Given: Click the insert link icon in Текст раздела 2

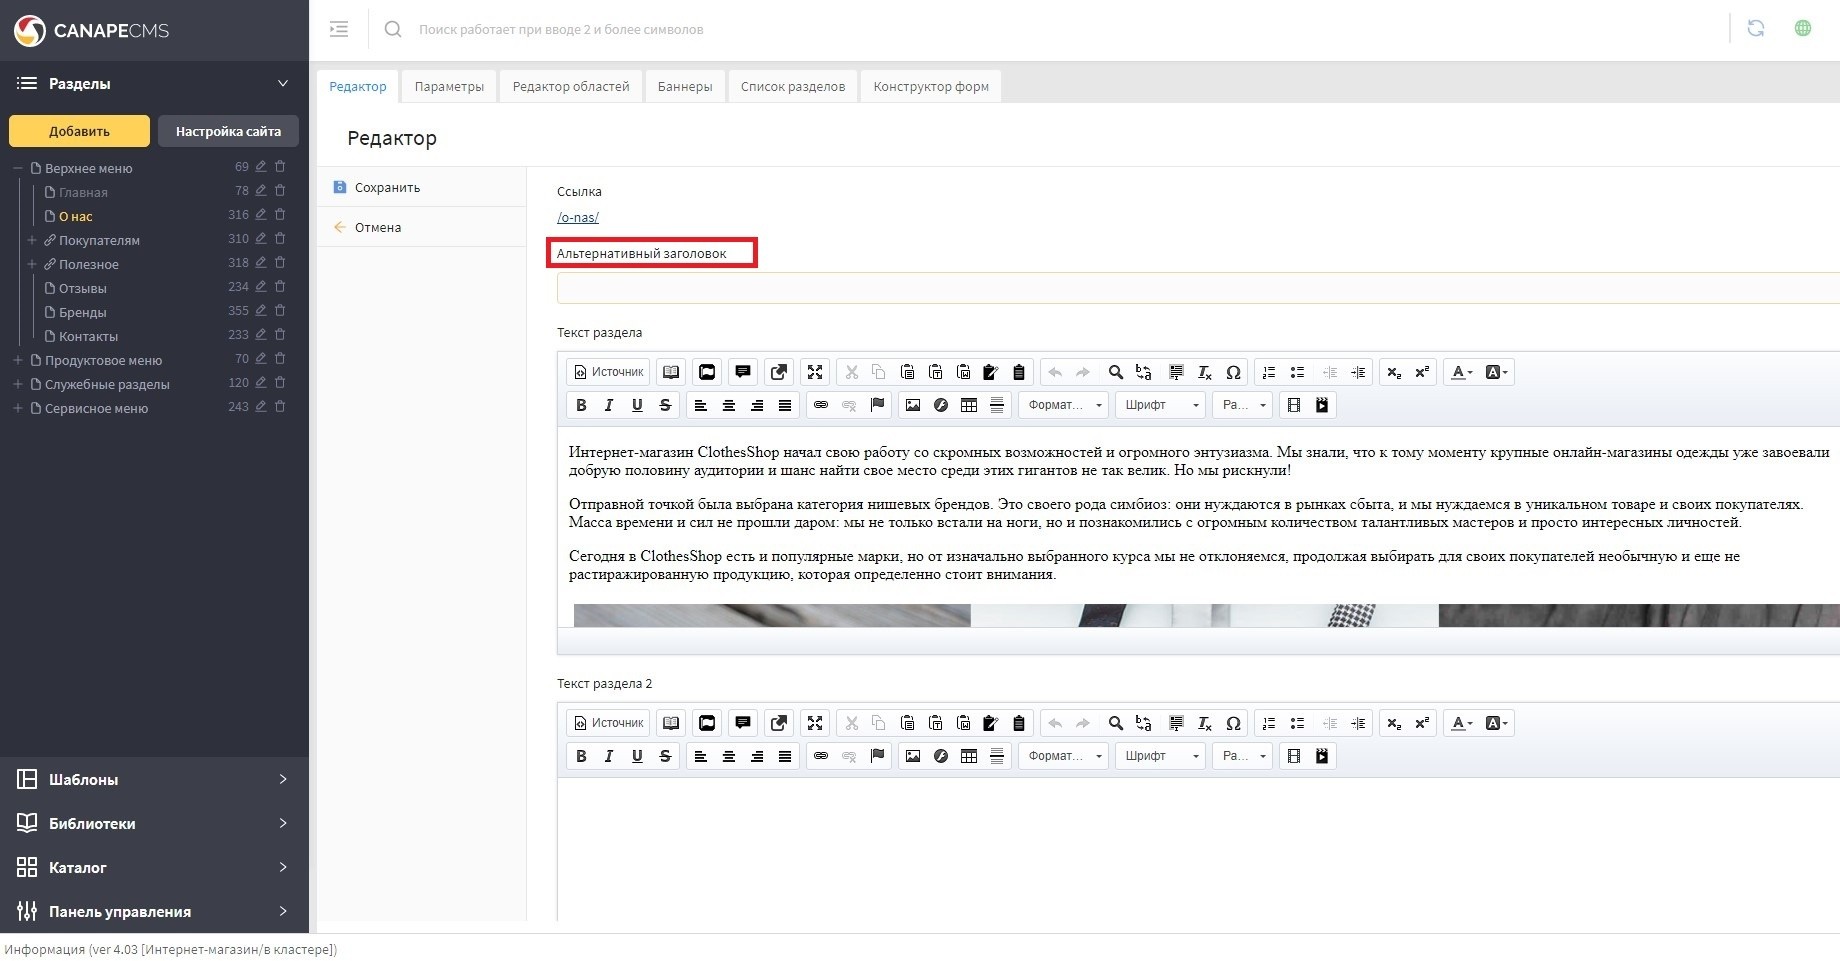Looking at the screenshot, I should tap(820, 756).
